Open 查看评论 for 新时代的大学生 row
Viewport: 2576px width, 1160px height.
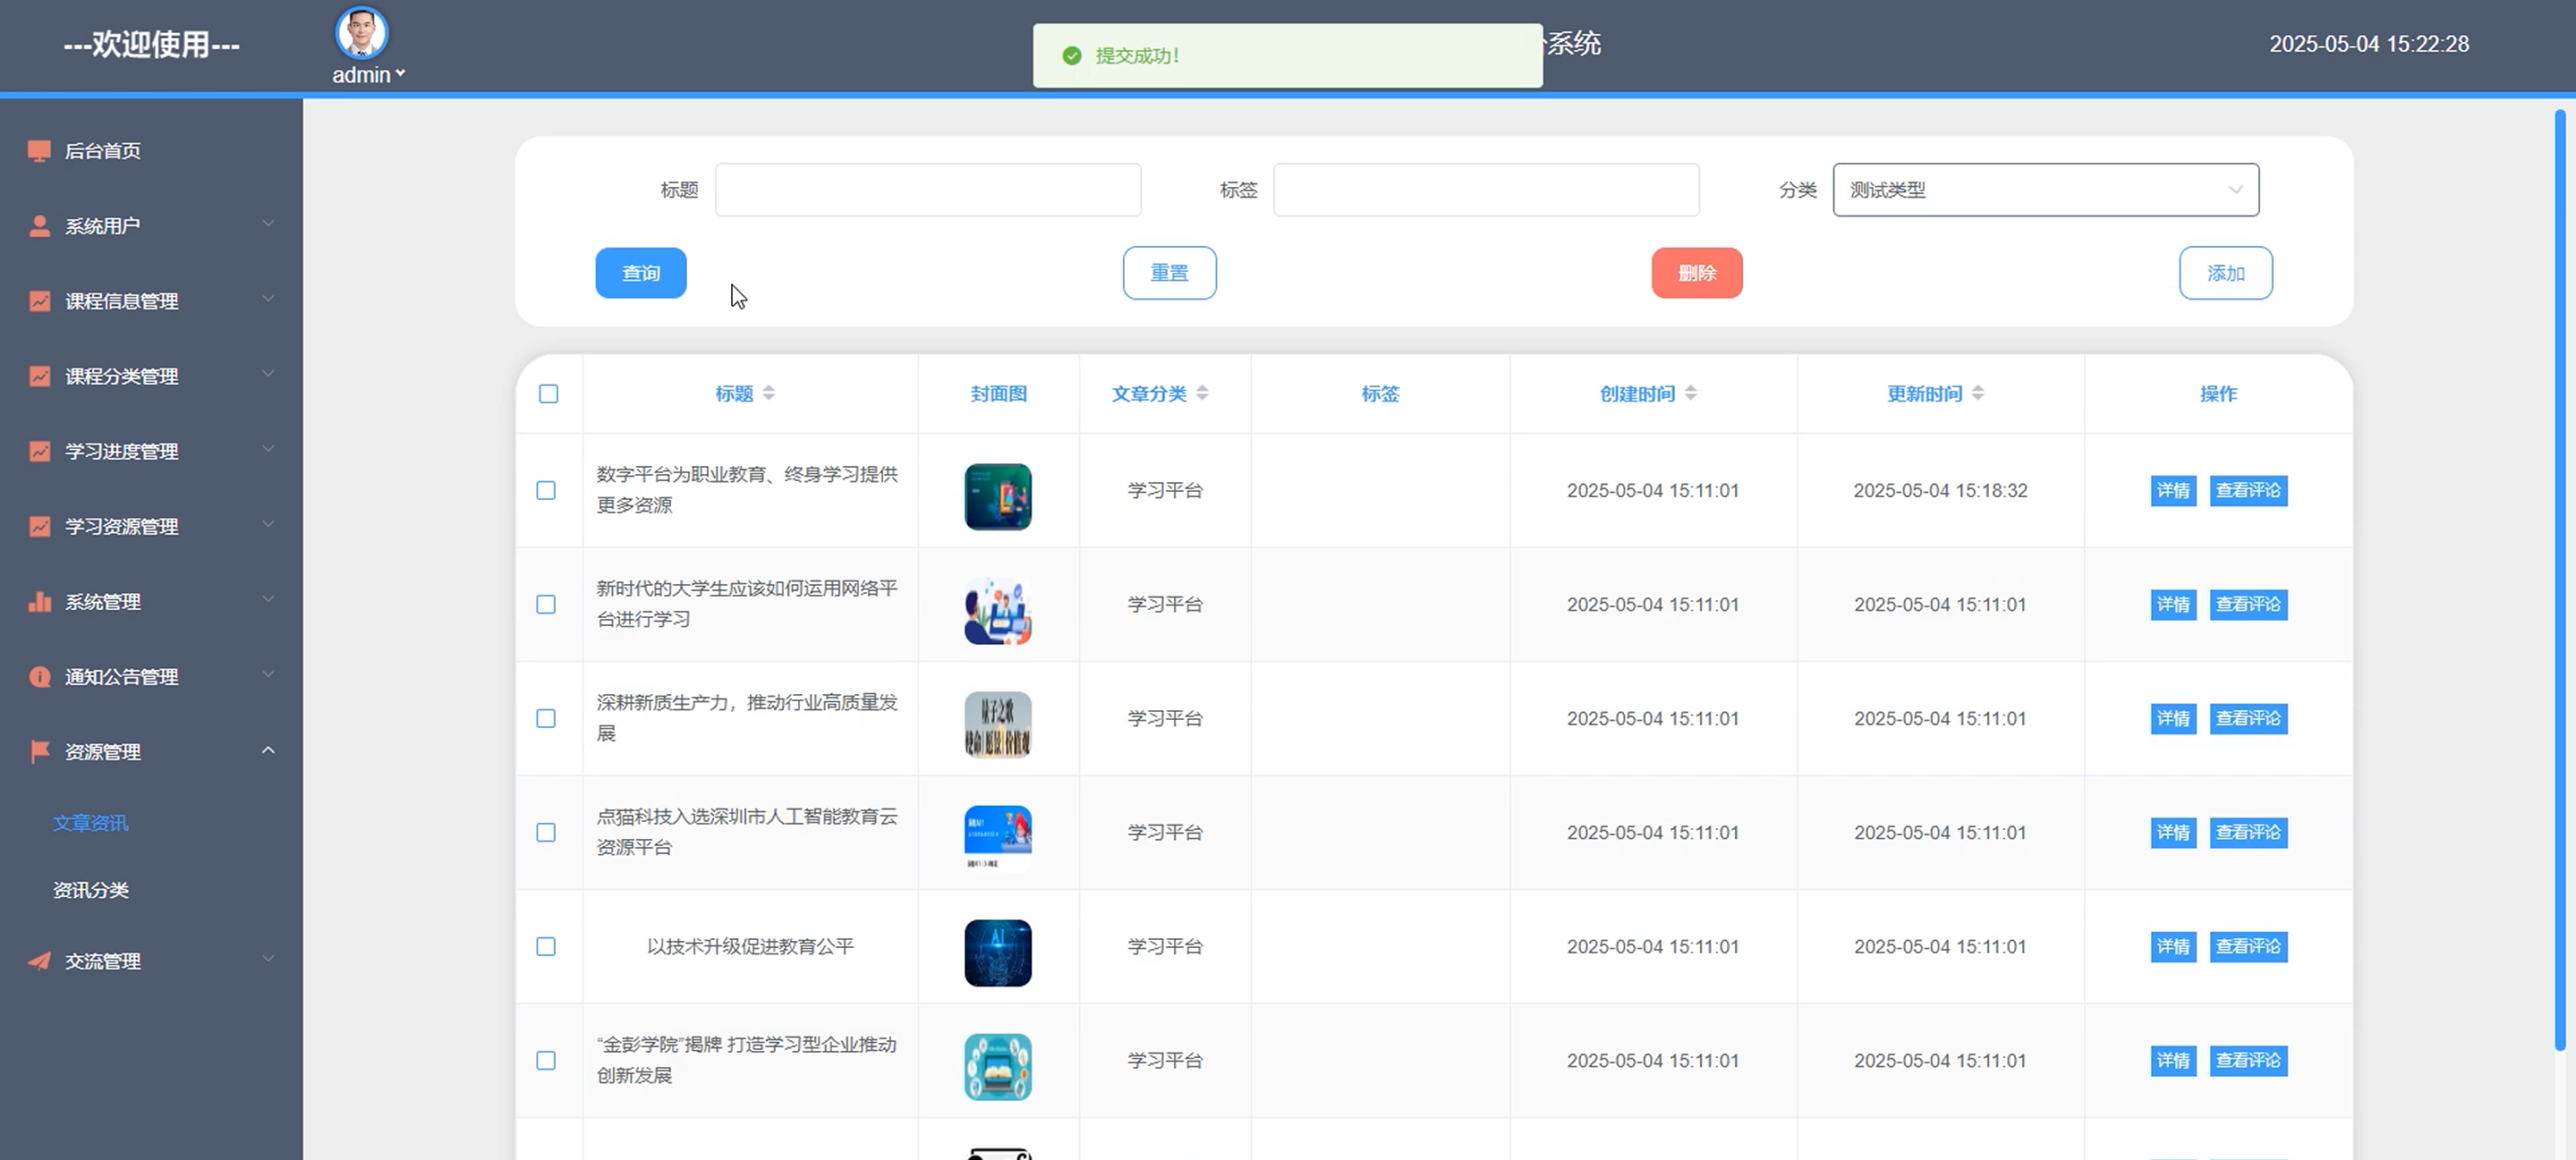[2248, 604]
